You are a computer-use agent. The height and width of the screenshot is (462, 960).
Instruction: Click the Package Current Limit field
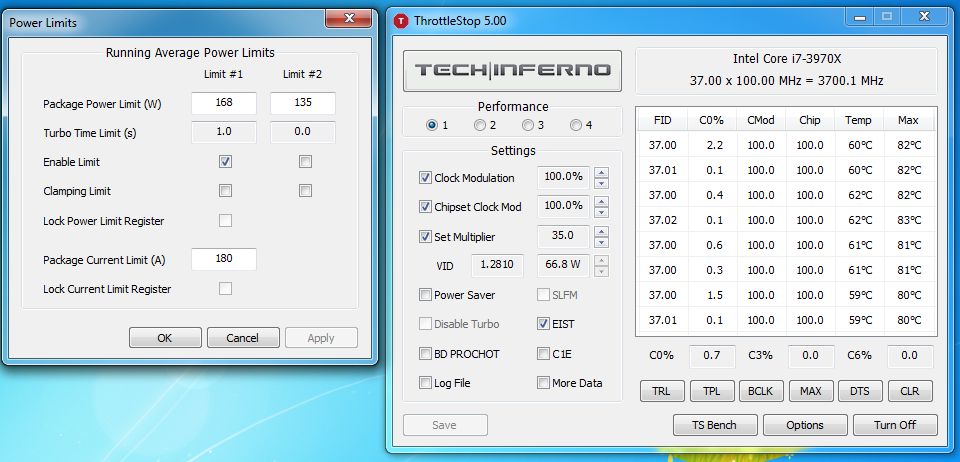click(x=224, y=259)
